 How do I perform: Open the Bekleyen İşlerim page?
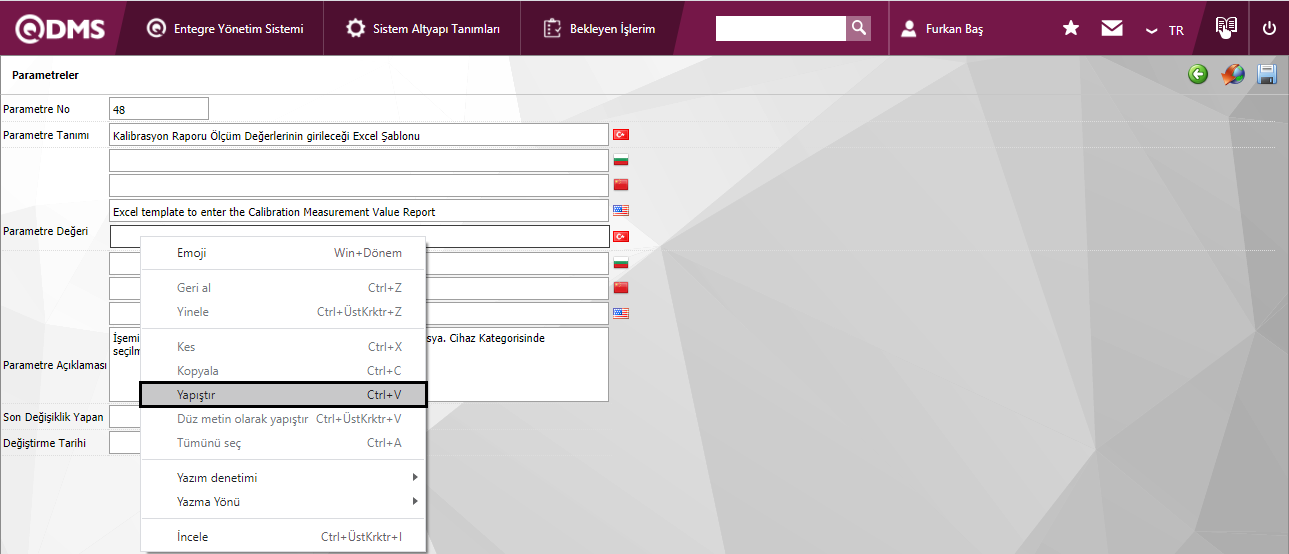click(x=600, y=29)
